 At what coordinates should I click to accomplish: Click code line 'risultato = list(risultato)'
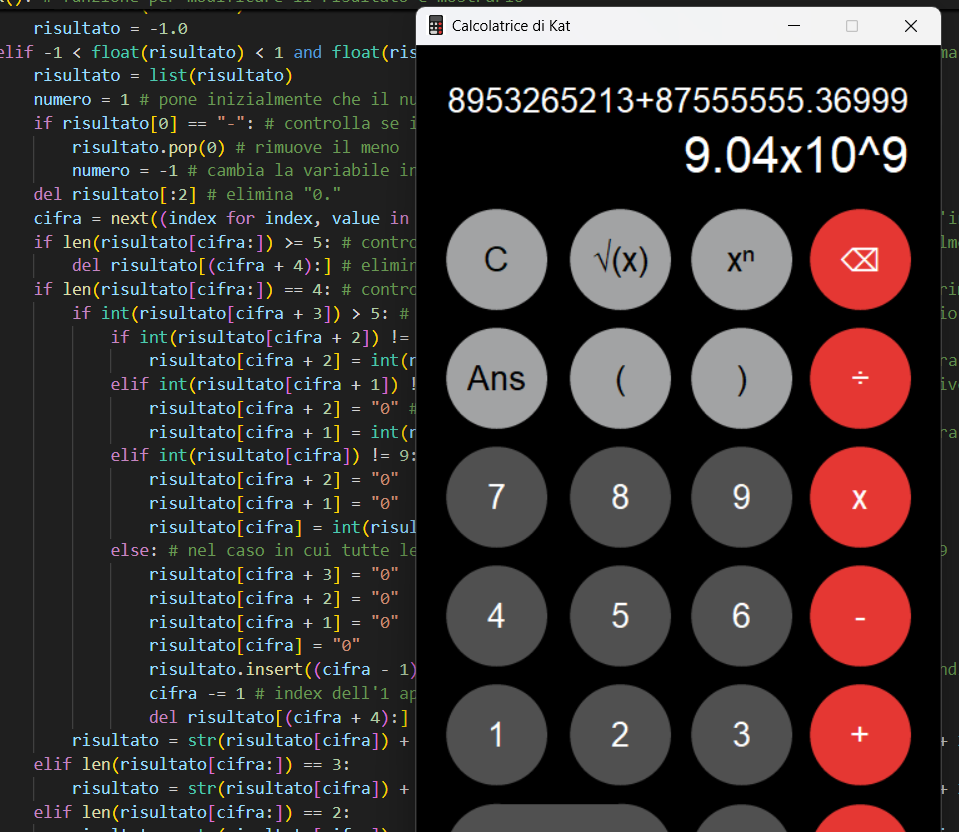pyautogui.click(x=163, y=75)
